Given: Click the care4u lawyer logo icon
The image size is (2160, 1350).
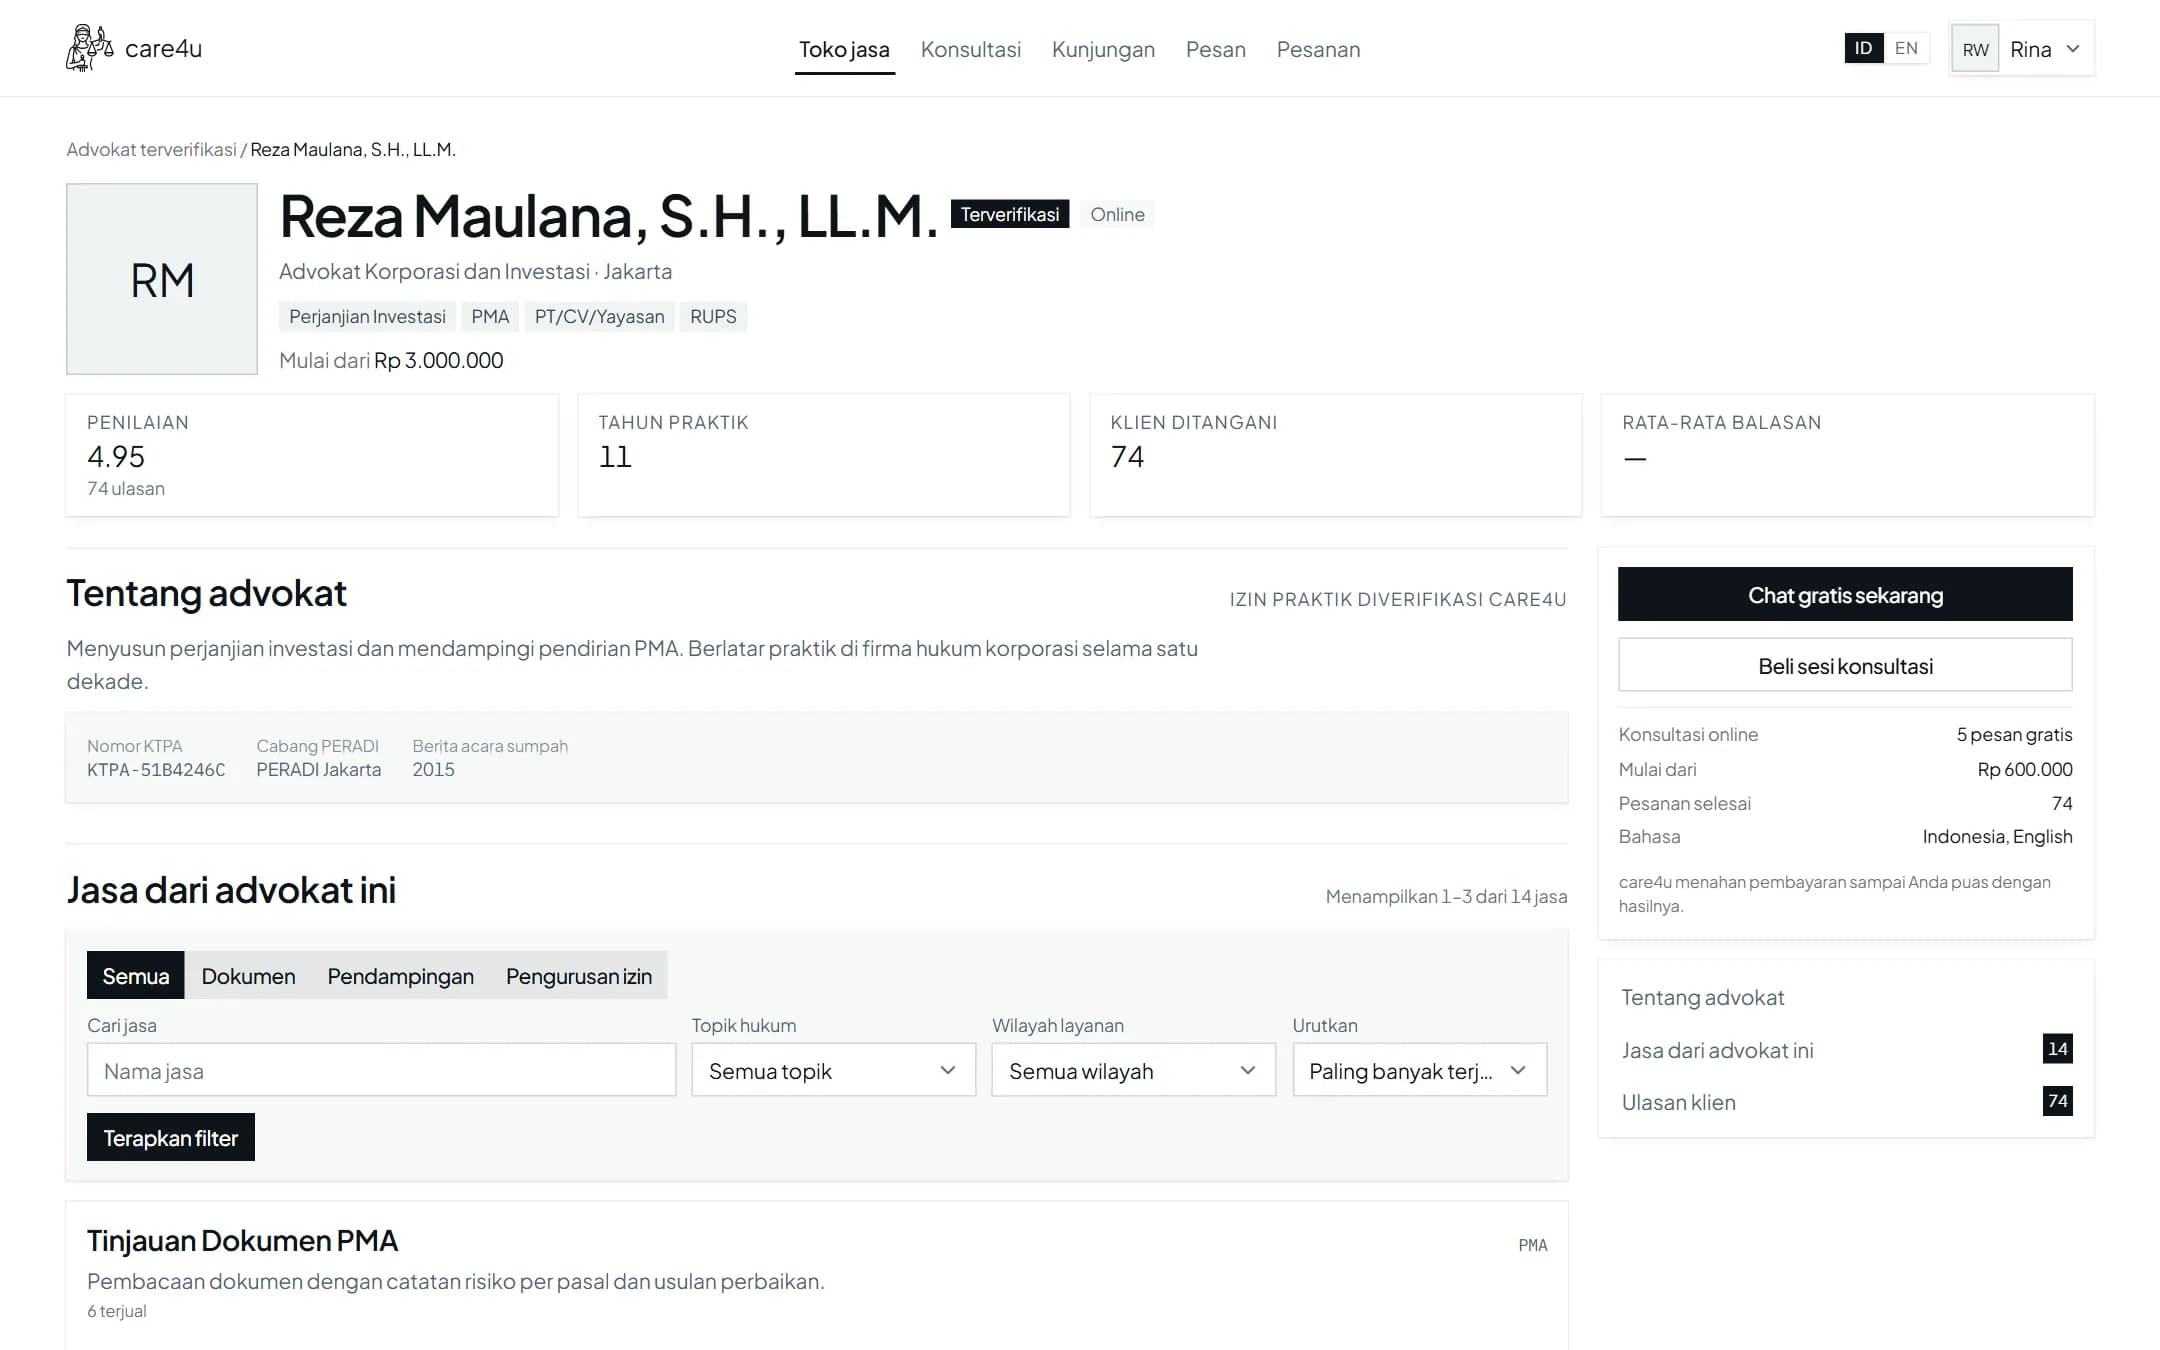Looking at the screenshot, I should [89, 48].
